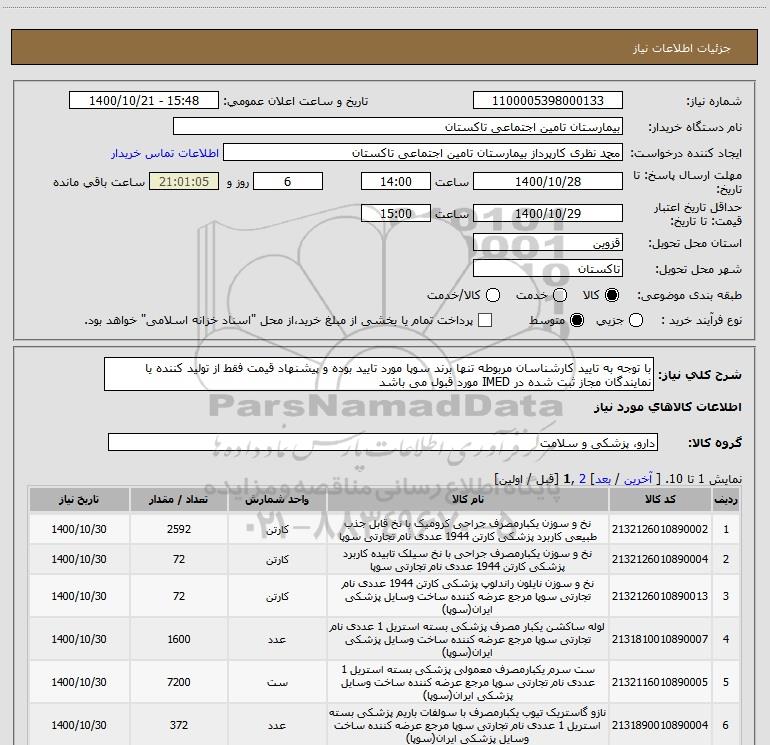This screenshot has width=770, height=745.
Task: Click product code 2131890010890004
Action: coord(660,725)
